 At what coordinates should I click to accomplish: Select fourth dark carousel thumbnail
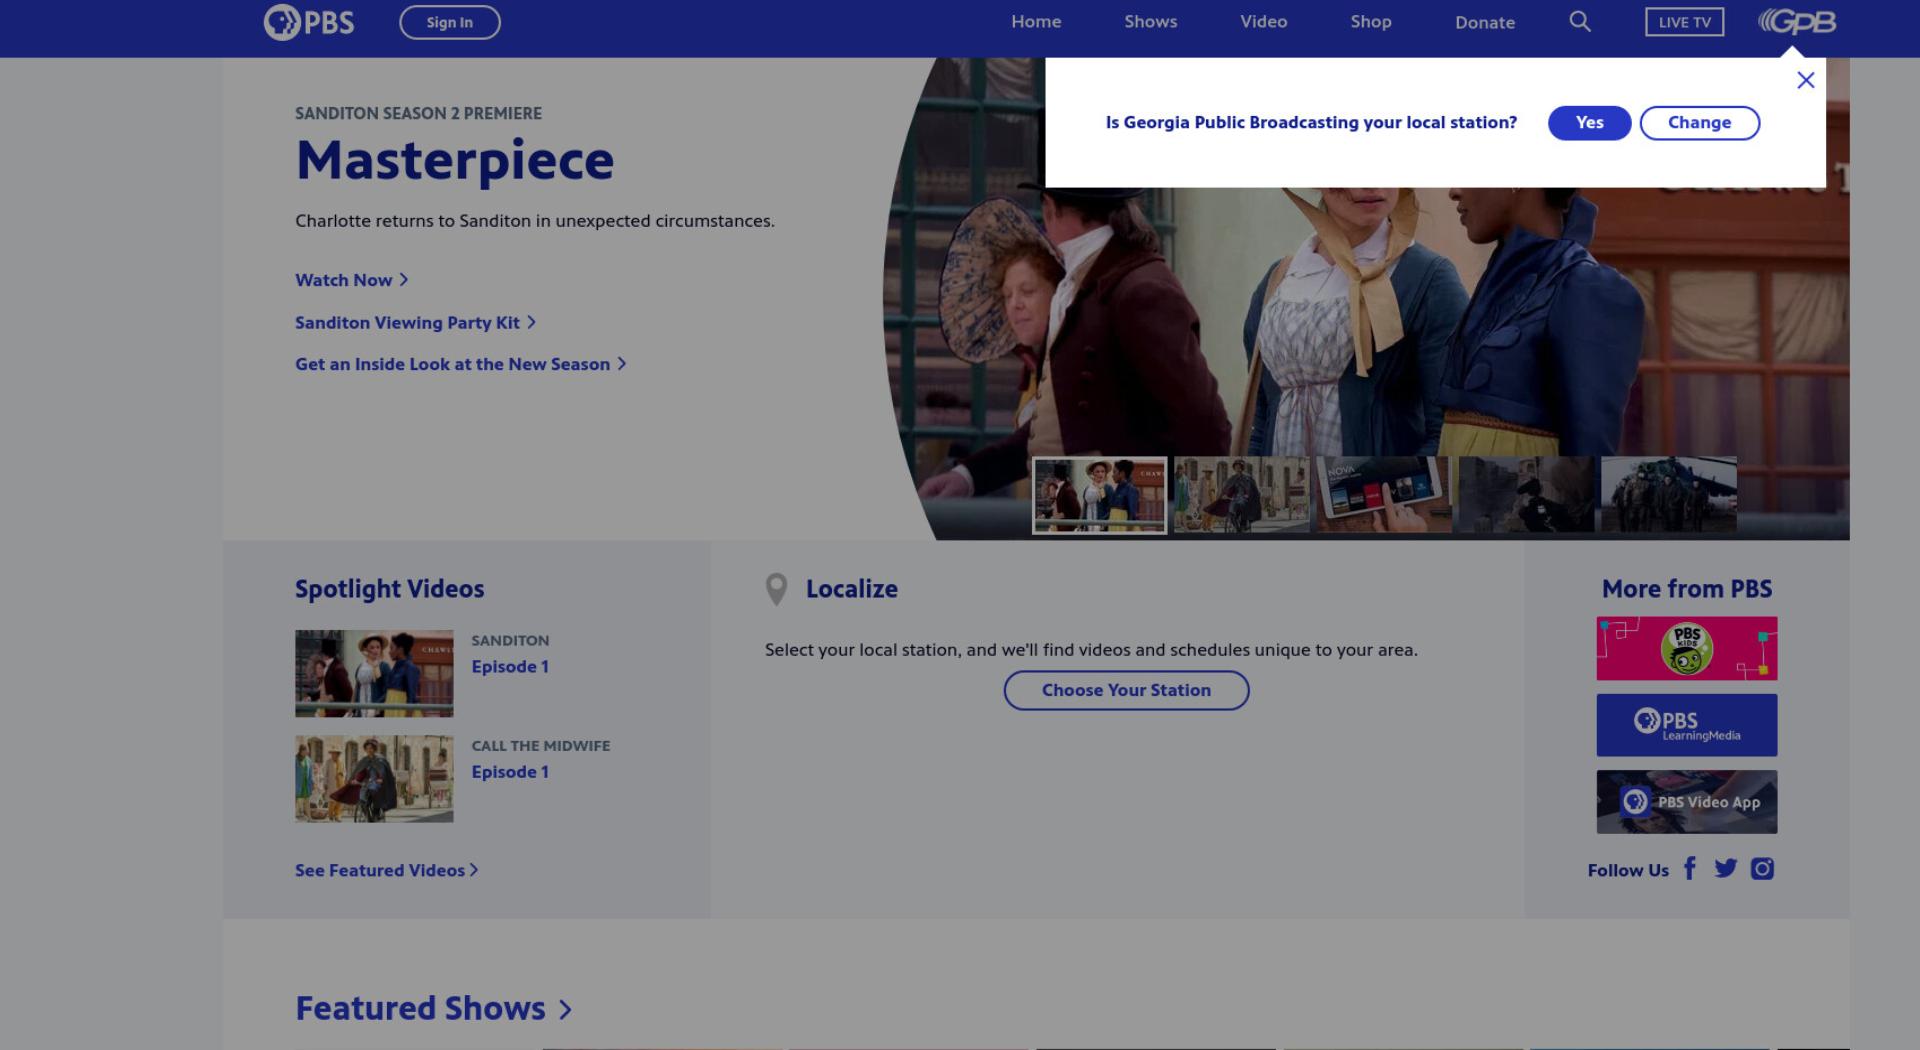tap(1526, 495)
